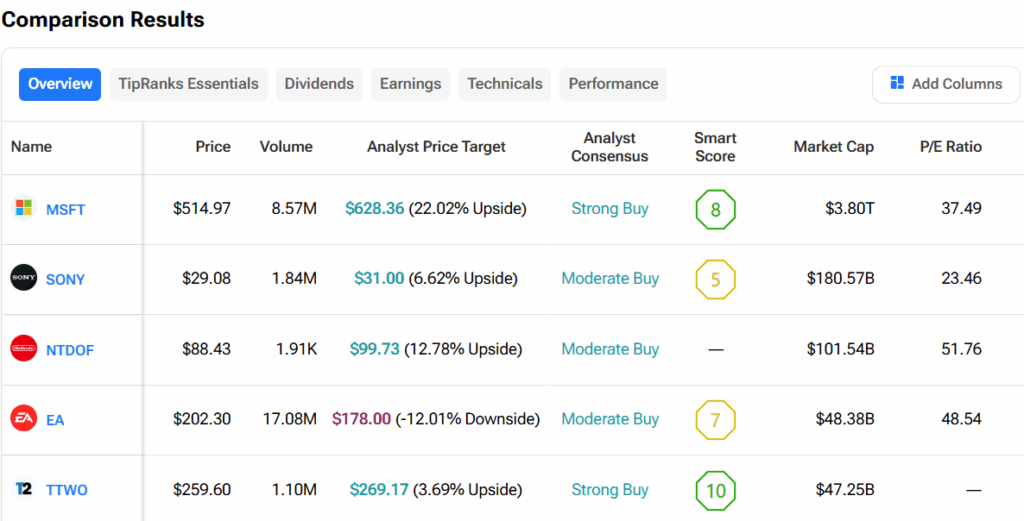The height and width of the screenshot is (521, 1024).
Task: Click EA volume 17.08M
Action: point(289,419)
